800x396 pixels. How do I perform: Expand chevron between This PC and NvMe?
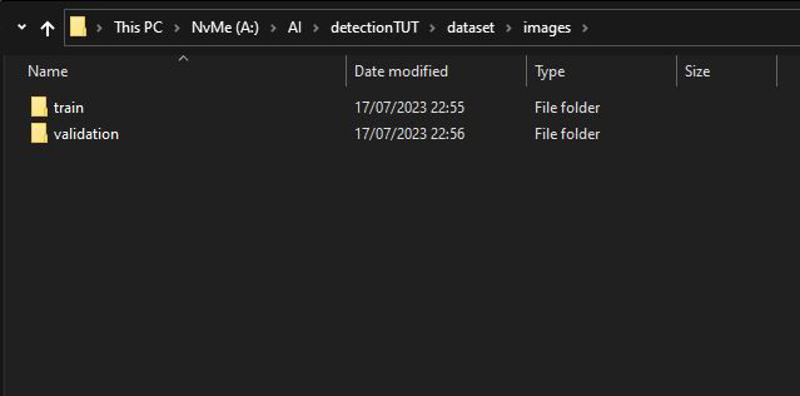[x=177, y=28]
